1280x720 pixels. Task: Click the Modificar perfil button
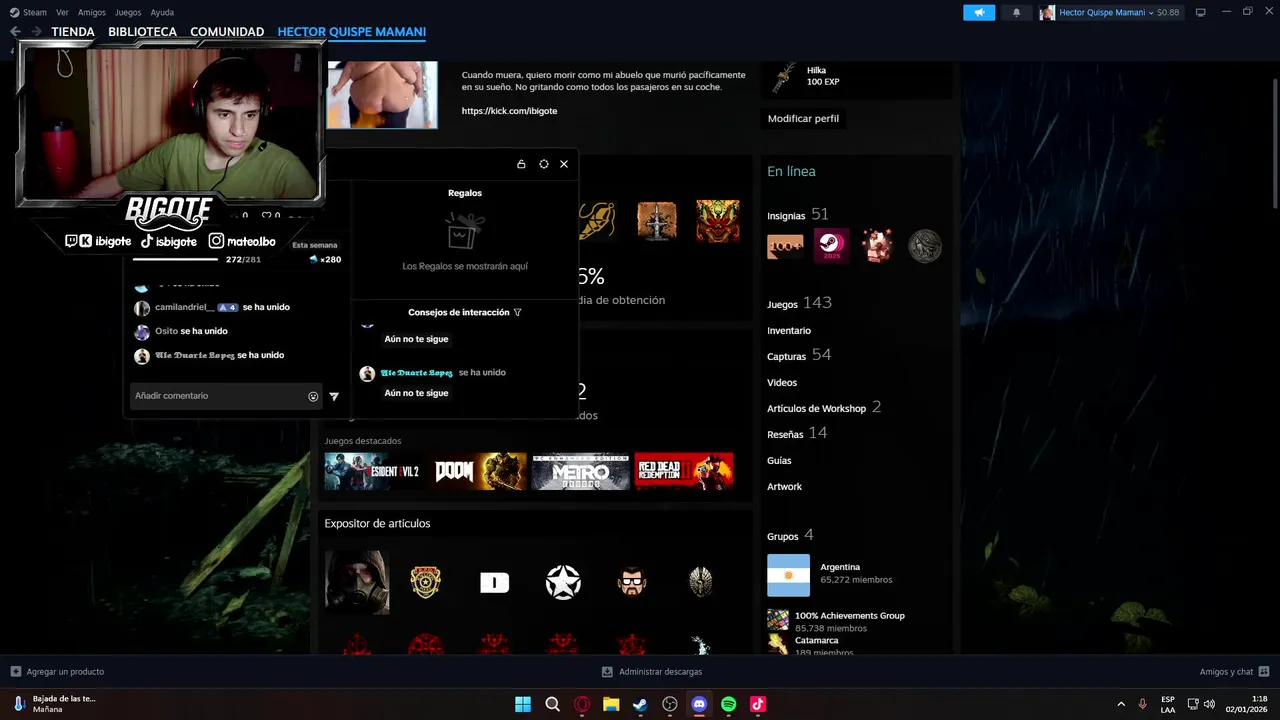point(803,118)
